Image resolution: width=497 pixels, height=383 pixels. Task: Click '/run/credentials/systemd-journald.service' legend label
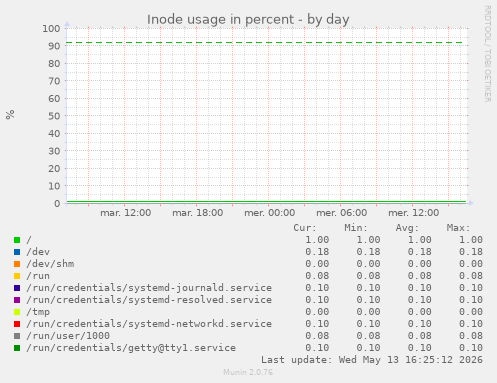(149, 288)
